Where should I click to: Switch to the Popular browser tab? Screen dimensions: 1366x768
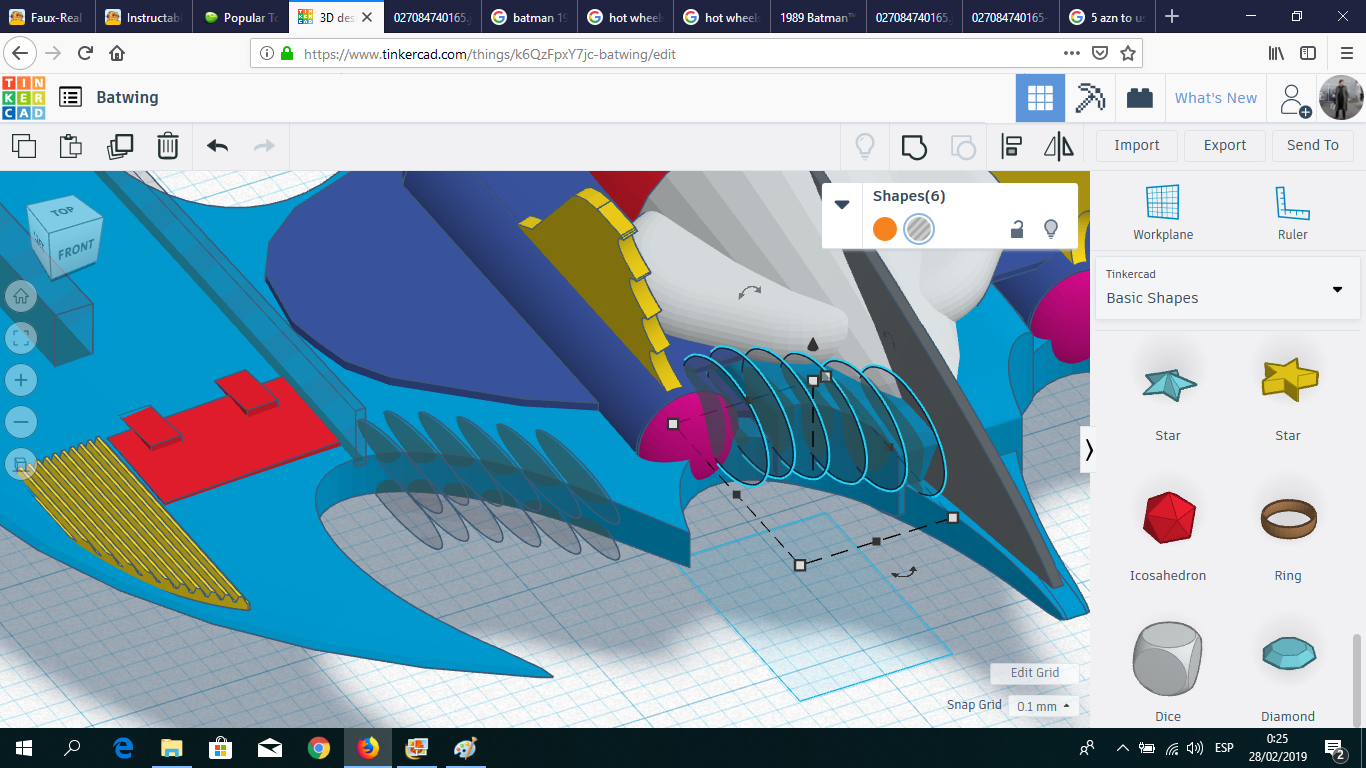pyautogui.click(x=241, y=17)
